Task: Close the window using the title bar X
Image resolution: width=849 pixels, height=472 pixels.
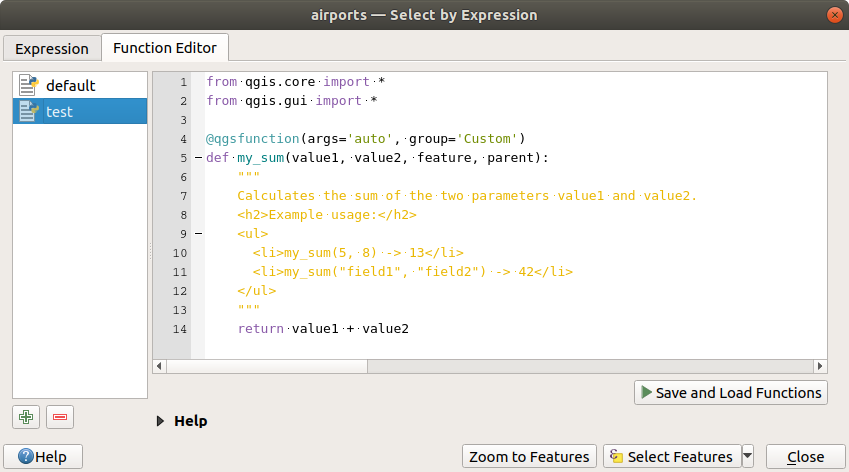Action: 832,15
